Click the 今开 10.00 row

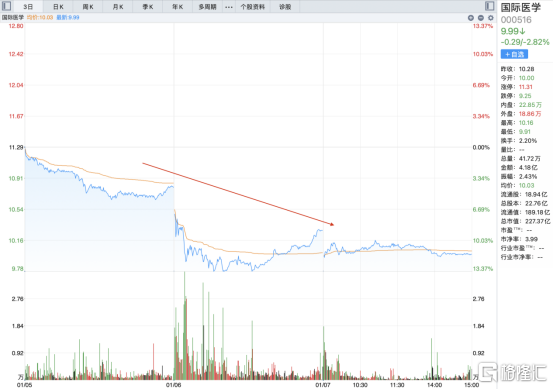coord(517,78)
